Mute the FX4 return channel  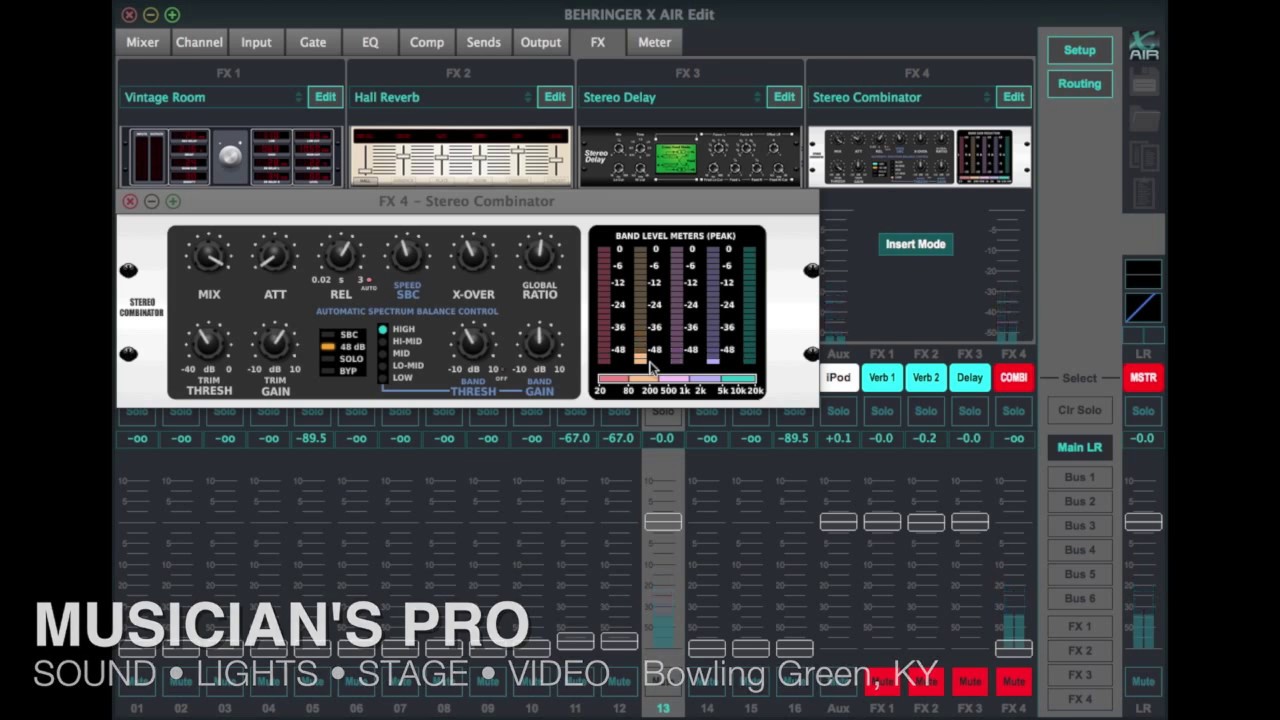click(x=1013, y=681)
